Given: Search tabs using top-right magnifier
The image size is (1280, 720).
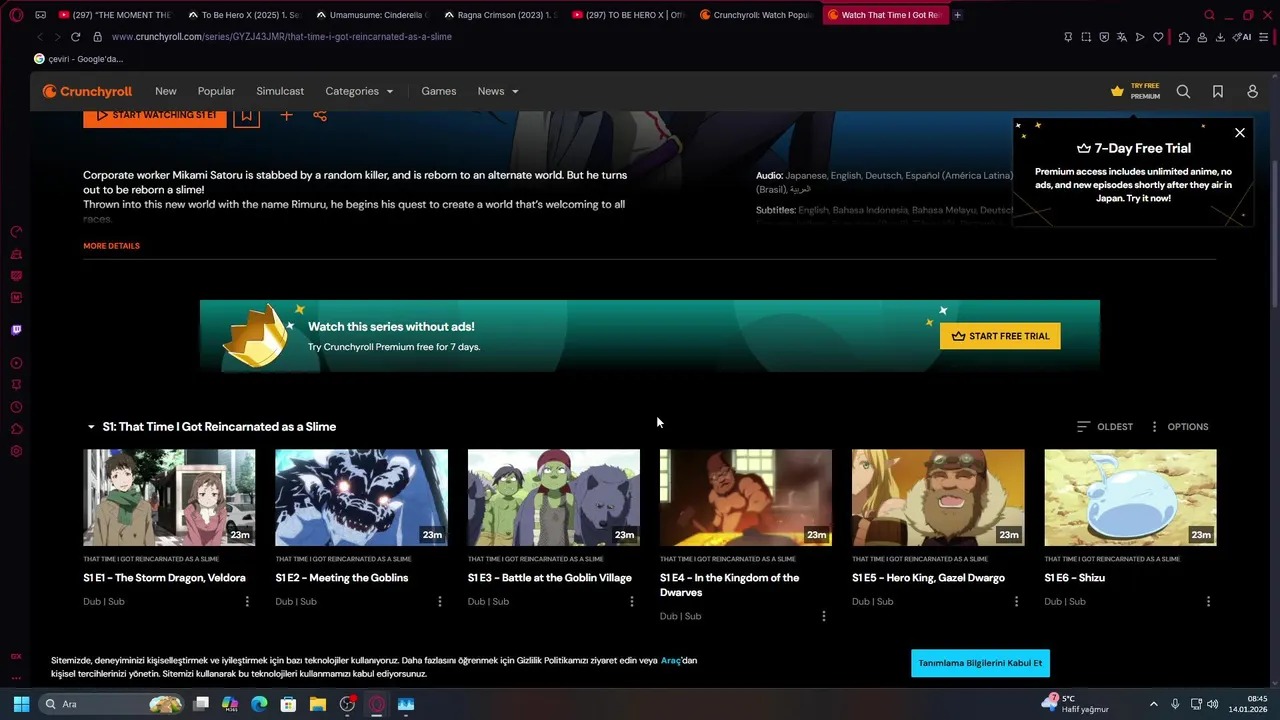Looking at the screenshot, I should 1209,15.
